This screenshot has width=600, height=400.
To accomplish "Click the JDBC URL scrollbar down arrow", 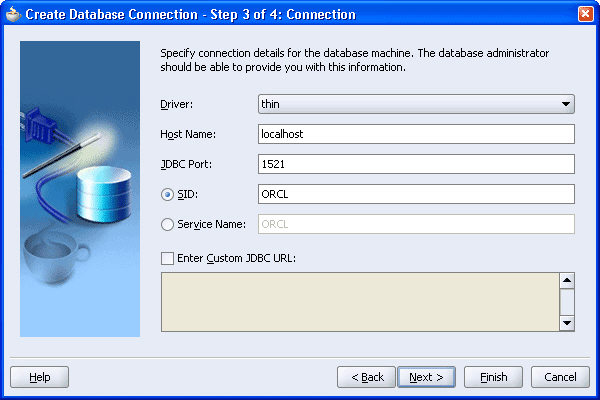I will [567, 323].
